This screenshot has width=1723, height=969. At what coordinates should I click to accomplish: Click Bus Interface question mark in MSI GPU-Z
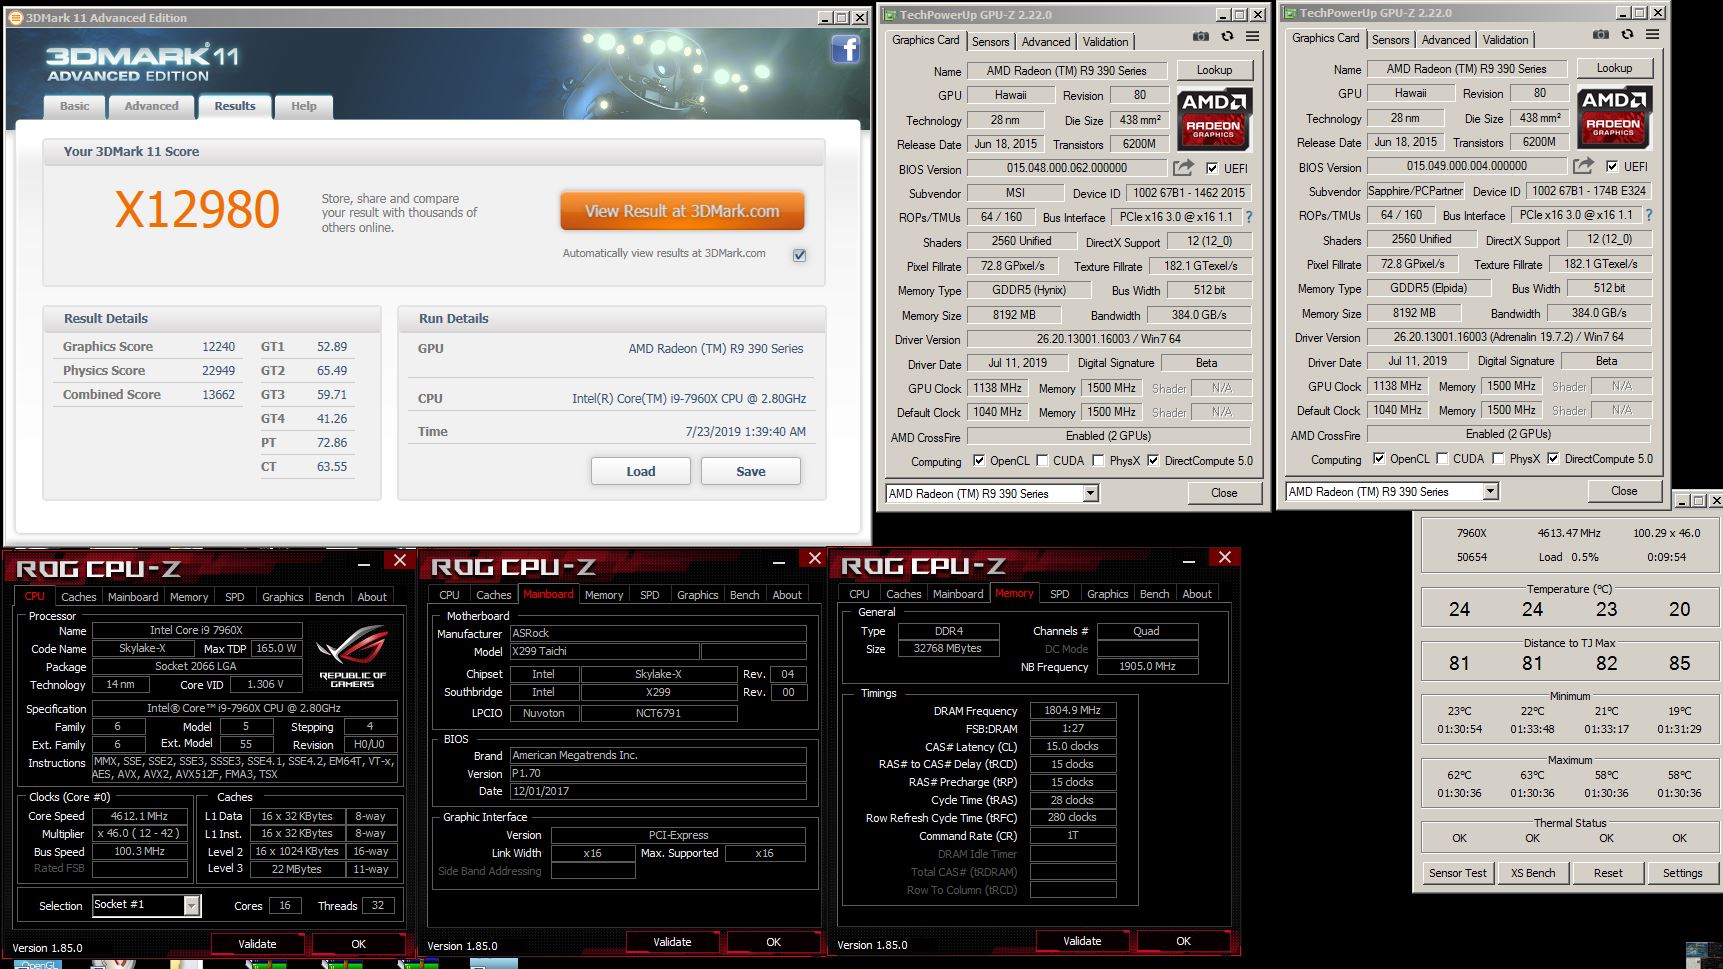click(x=1248, y=217)
